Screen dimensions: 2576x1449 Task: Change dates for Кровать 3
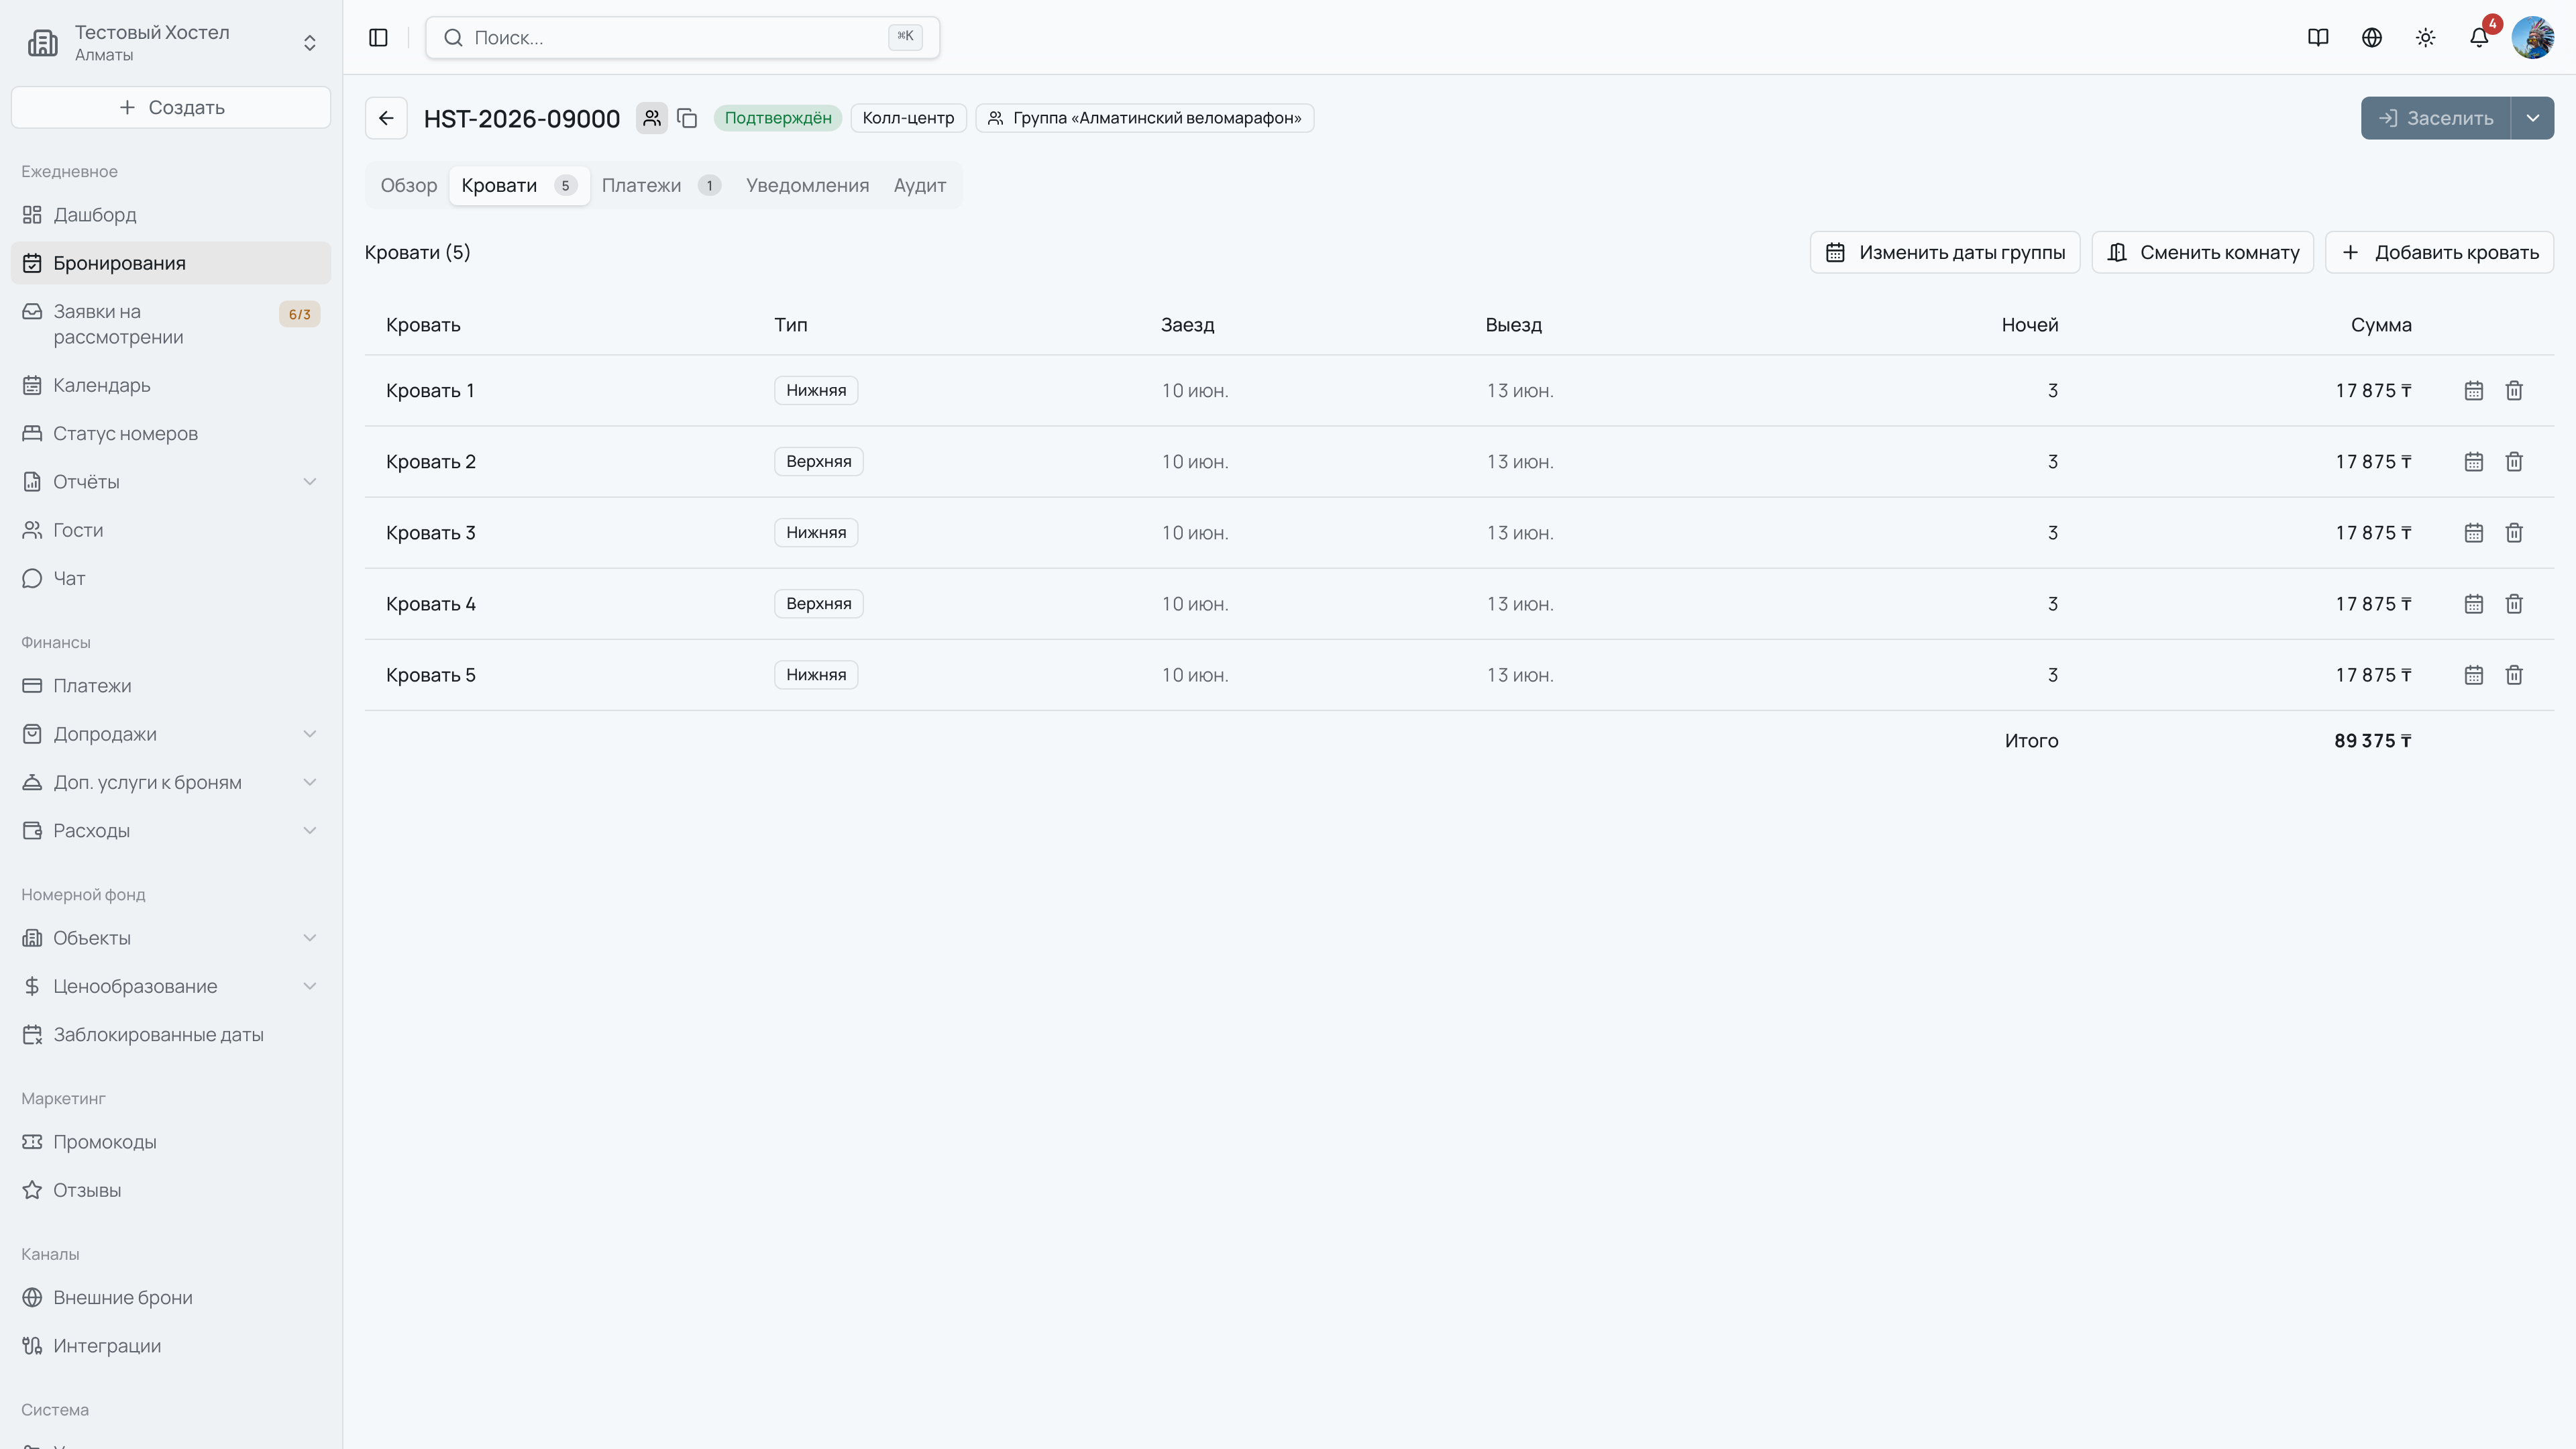coord(2474,533)
